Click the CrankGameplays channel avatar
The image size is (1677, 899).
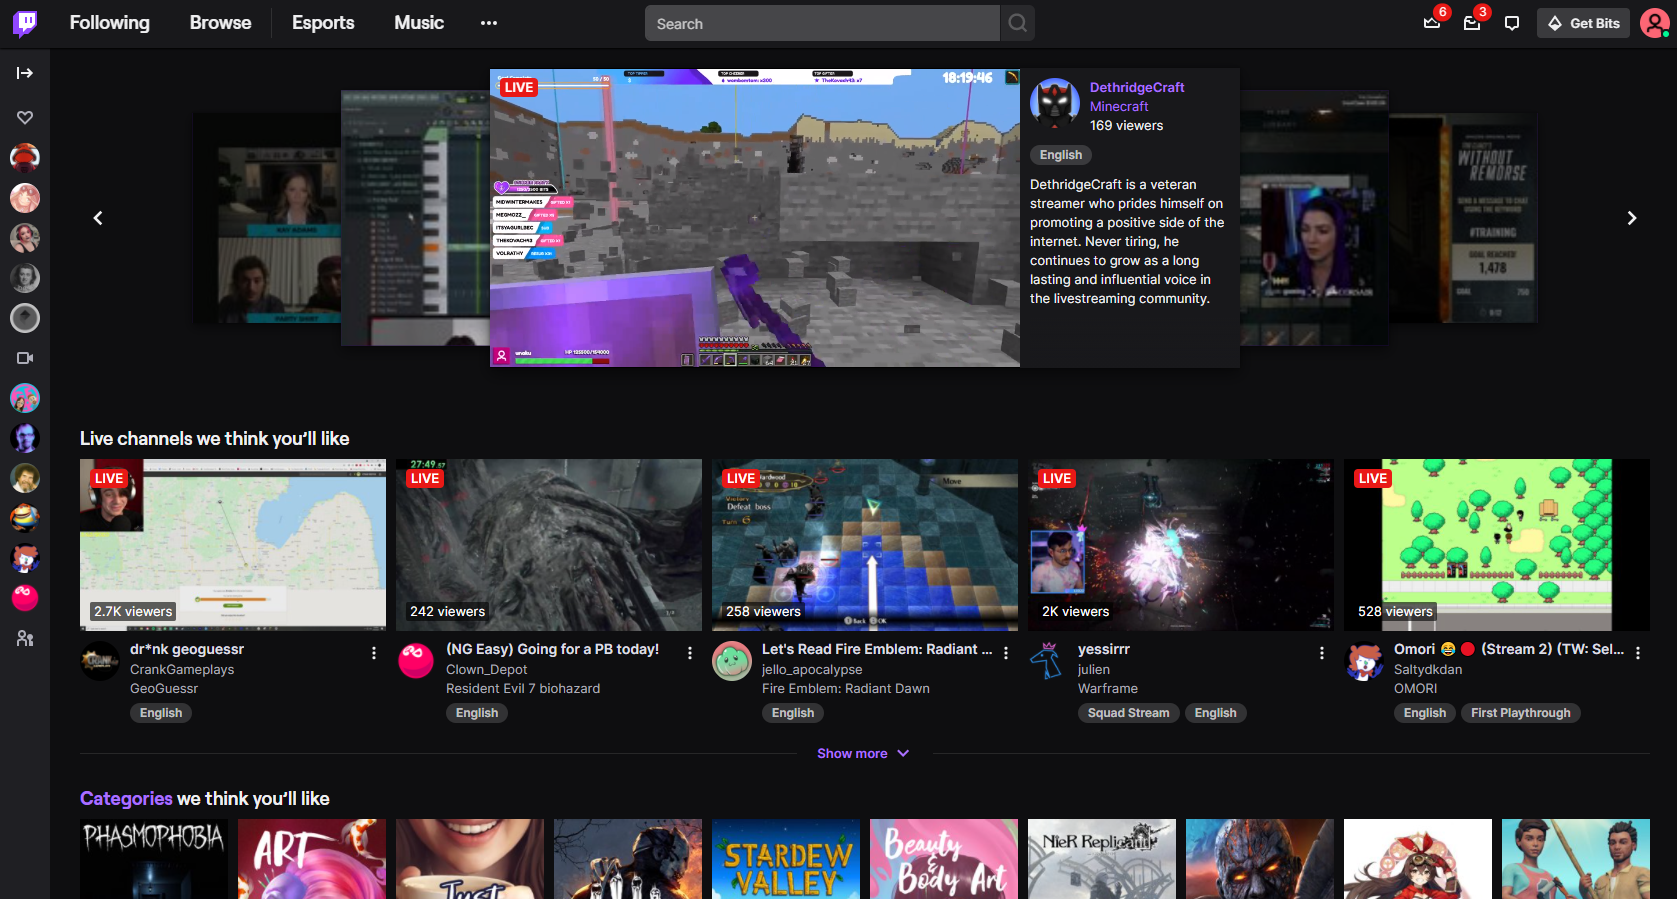point(100,661)
